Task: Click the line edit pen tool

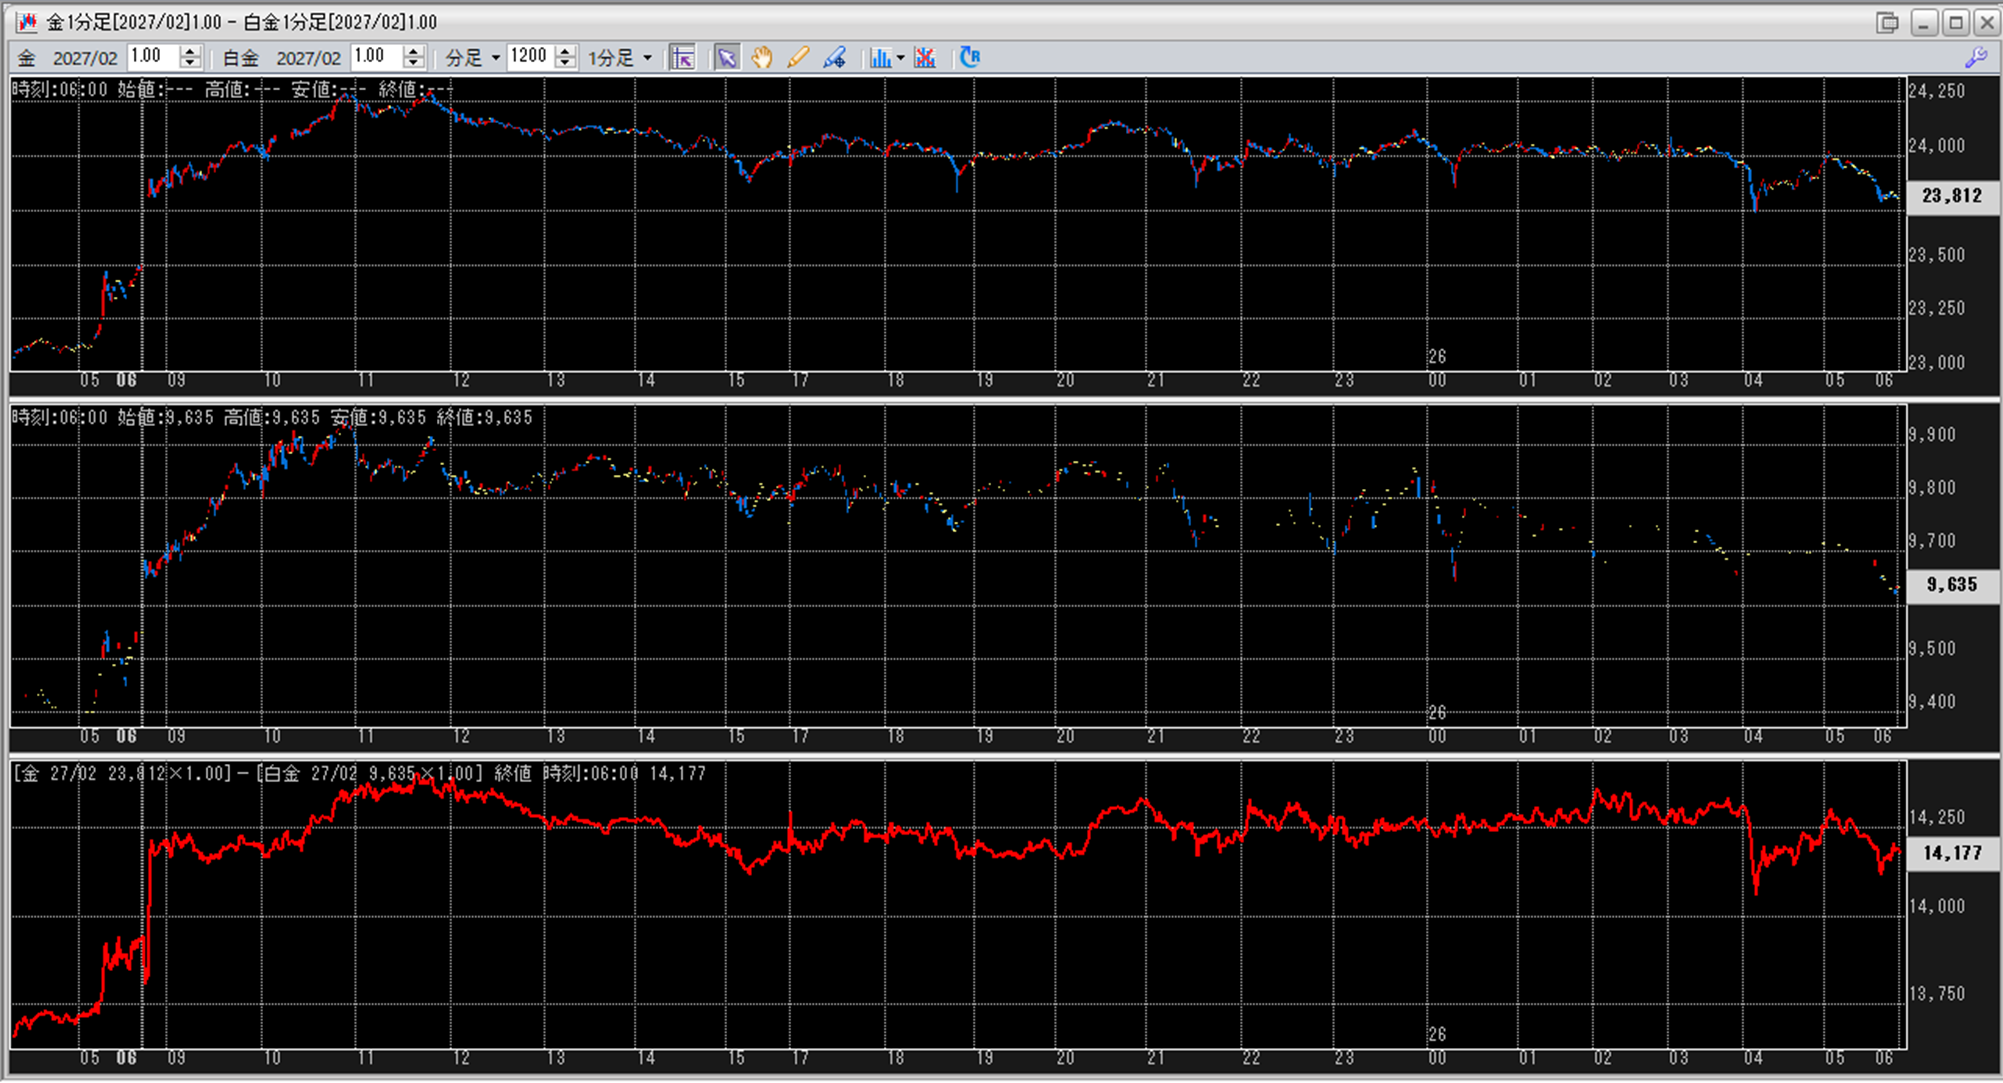Action: pyautogui.click(x=834, y=57)
